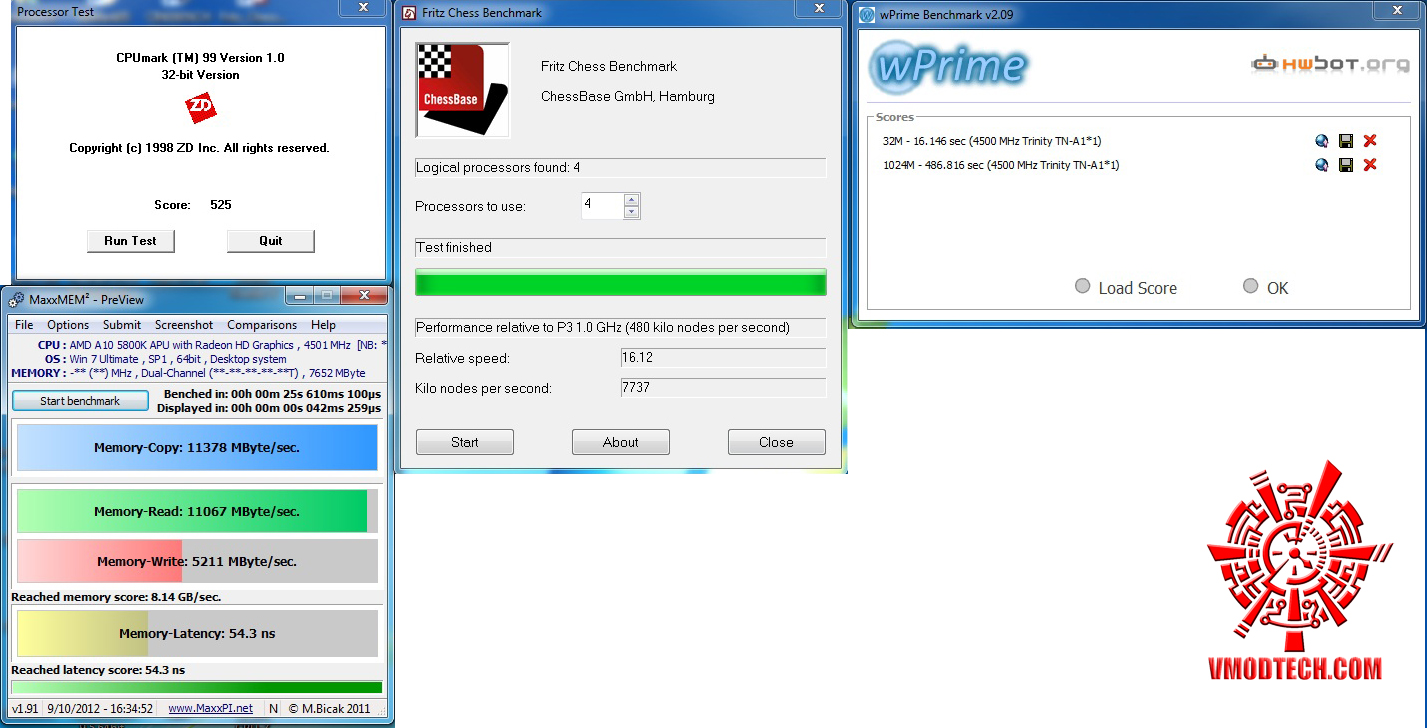
Task: Click the wPrime logo banner
Action: pos(948,66)
